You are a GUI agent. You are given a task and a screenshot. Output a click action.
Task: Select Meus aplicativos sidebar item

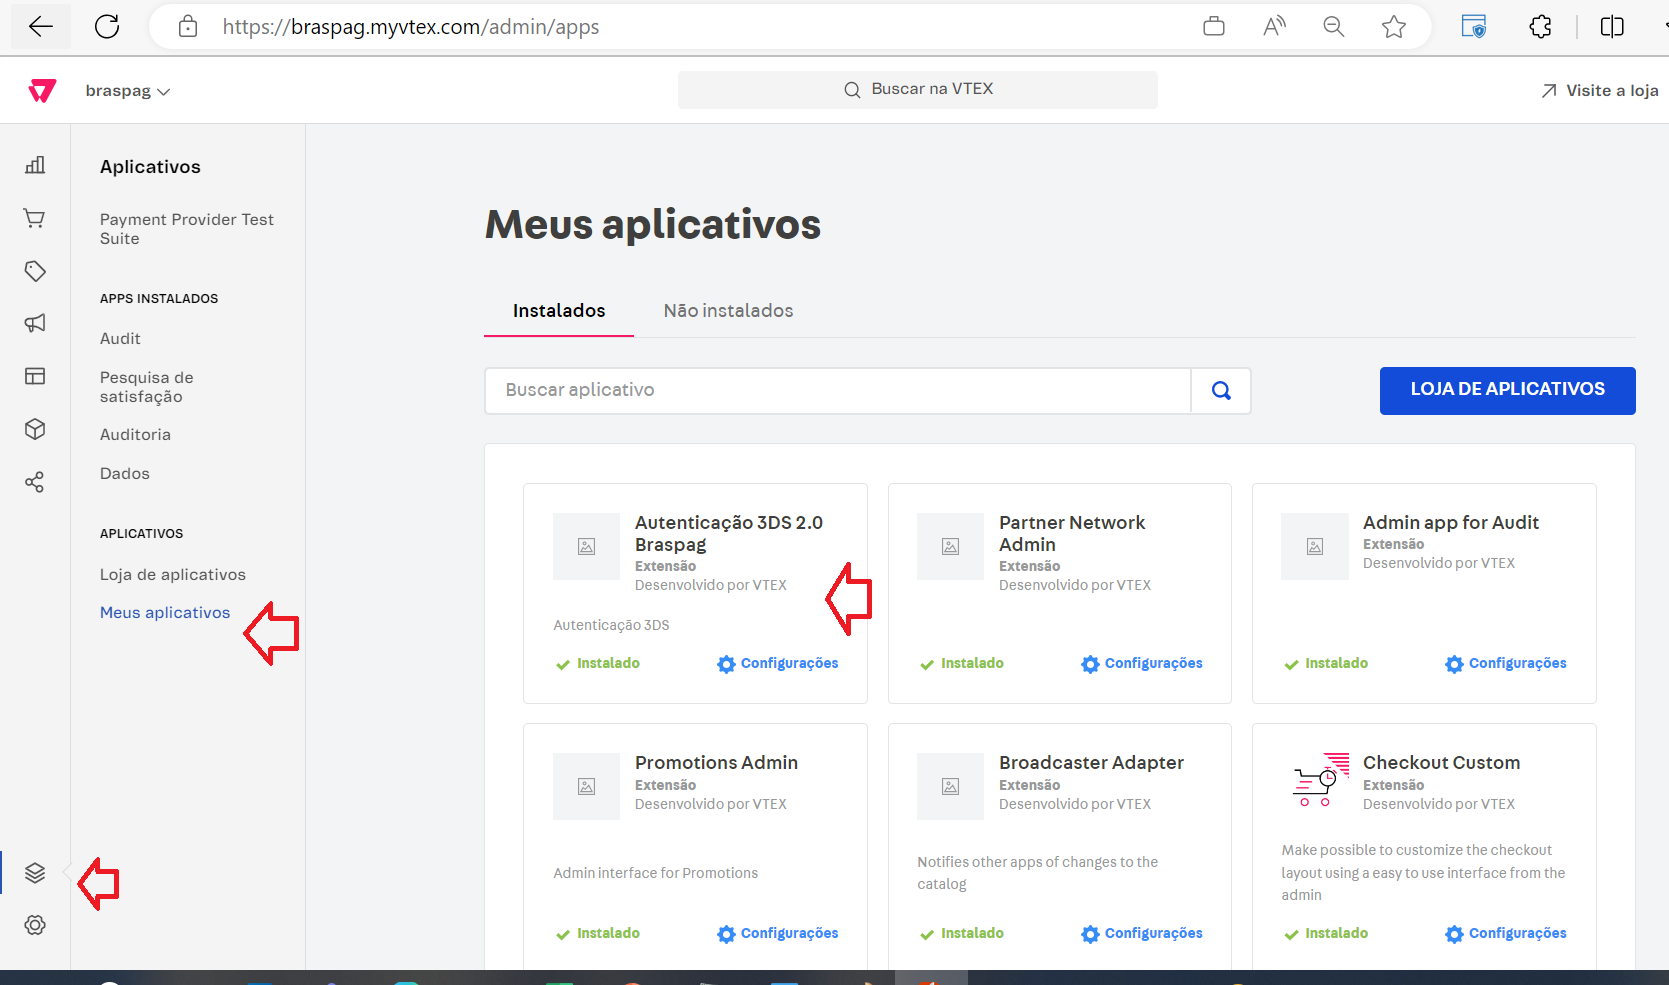click(165, 613)
